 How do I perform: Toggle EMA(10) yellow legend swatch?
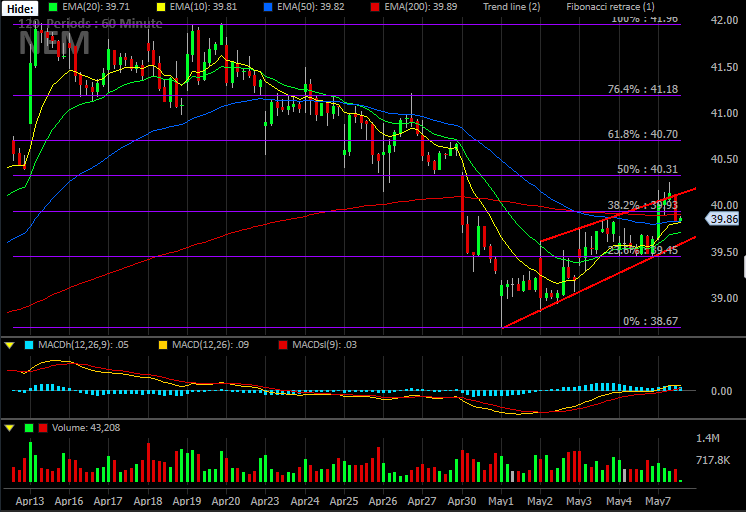pyautogui.click(x=161, y=7)
